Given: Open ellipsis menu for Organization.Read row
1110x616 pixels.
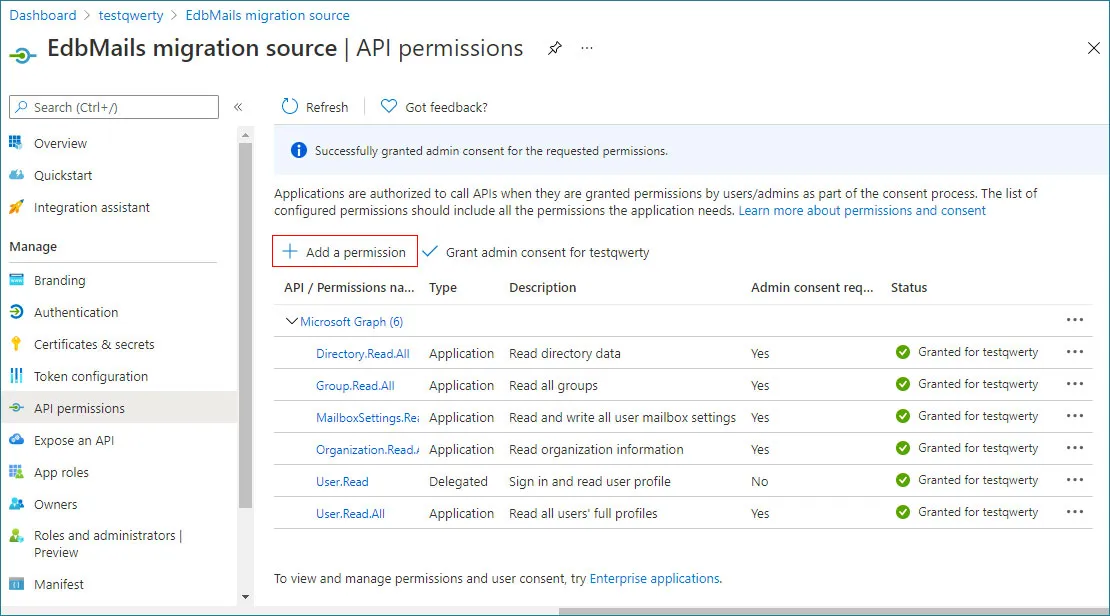Looking at the screenshot, I should click(1075, 447).
